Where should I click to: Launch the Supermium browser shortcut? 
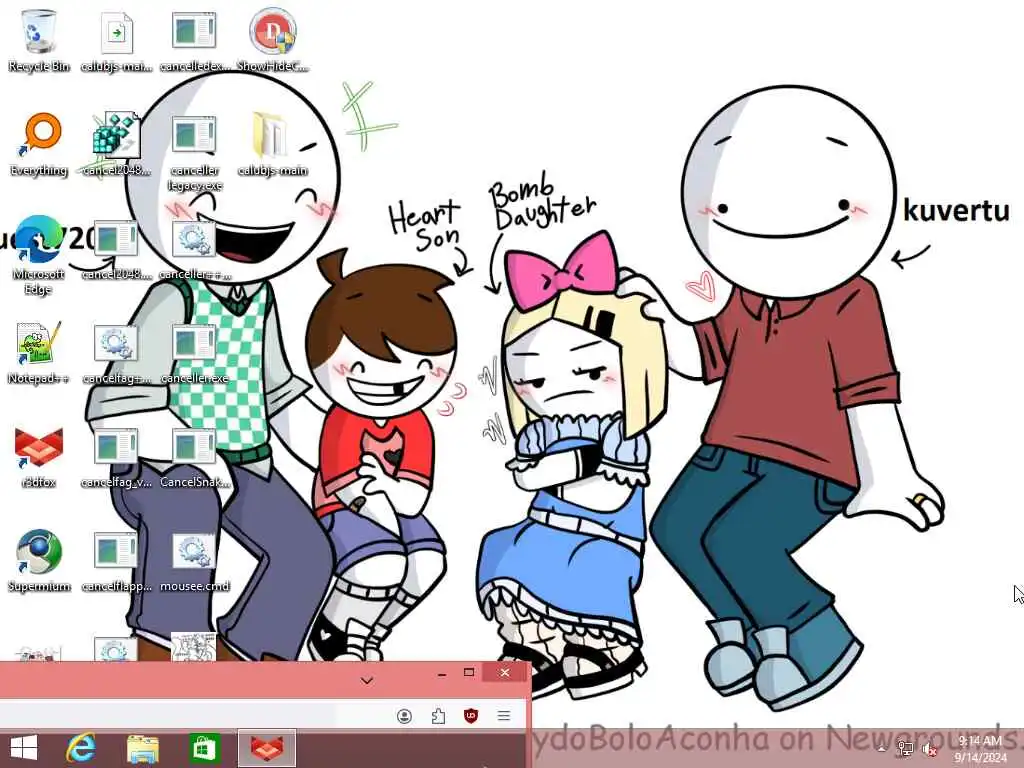pos(39,560)
